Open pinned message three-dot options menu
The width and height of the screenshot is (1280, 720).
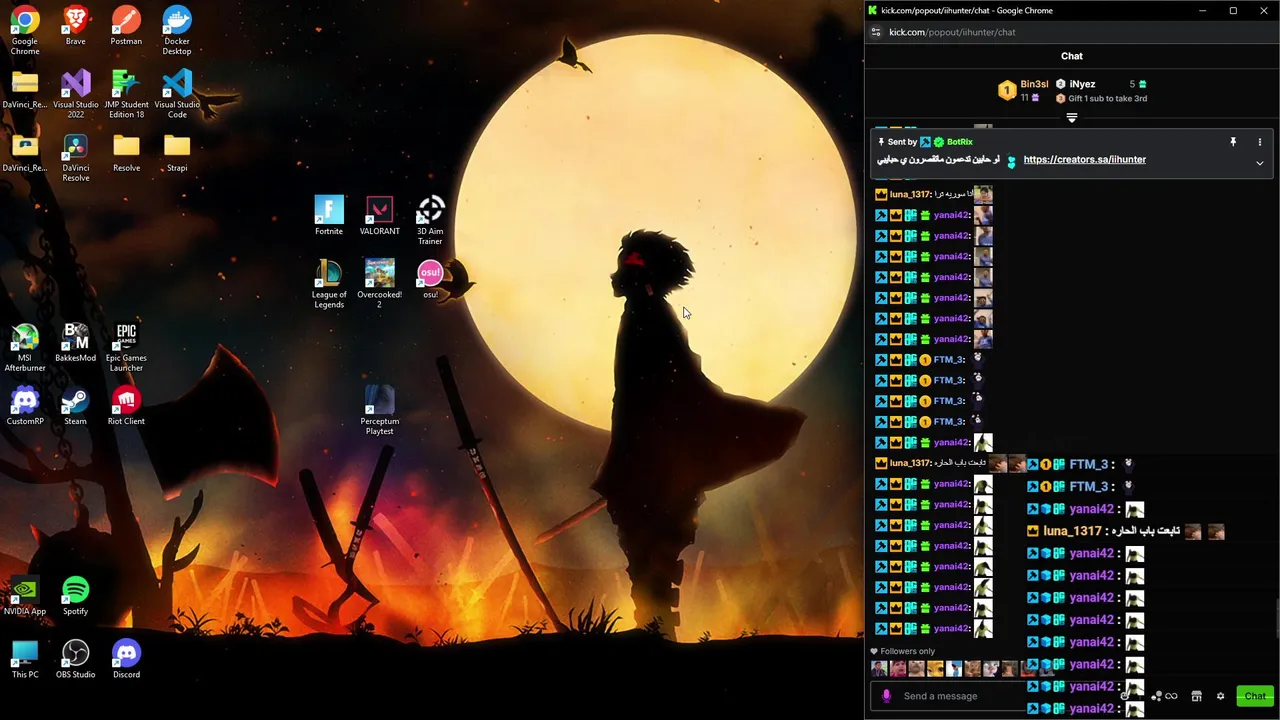(x=1260, y=142)
